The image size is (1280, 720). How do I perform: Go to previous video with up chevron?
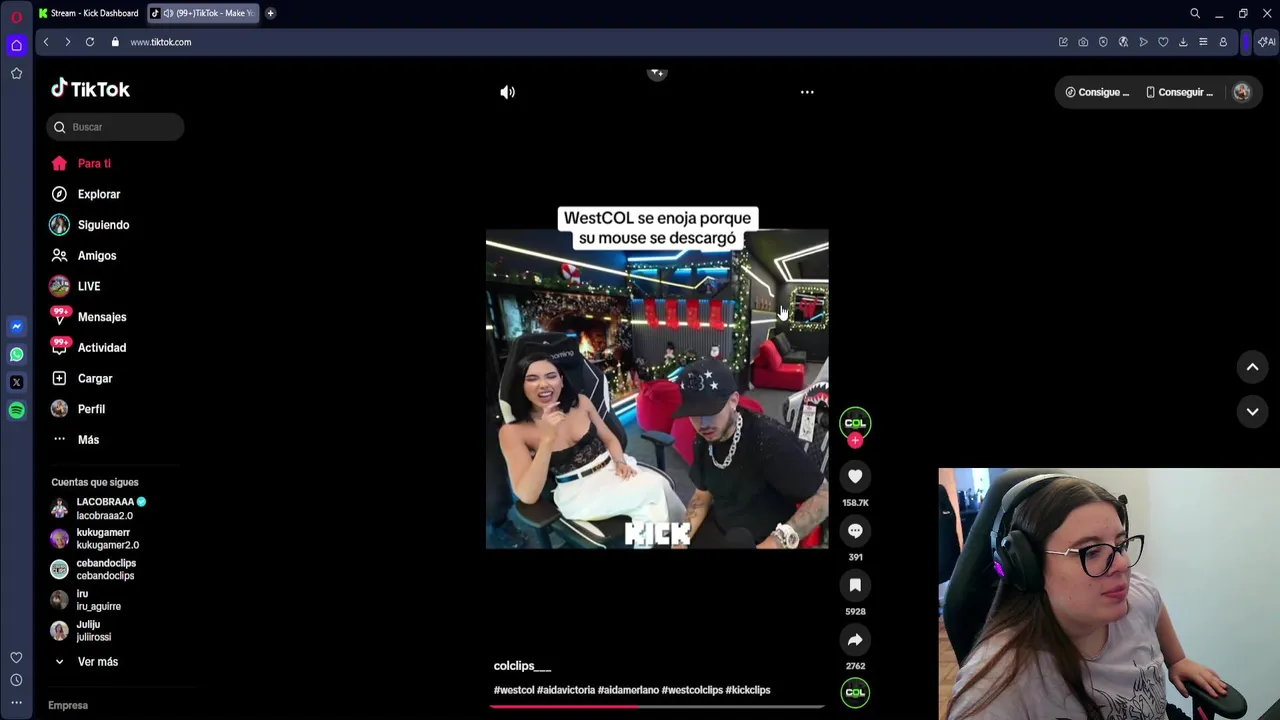1252,367
